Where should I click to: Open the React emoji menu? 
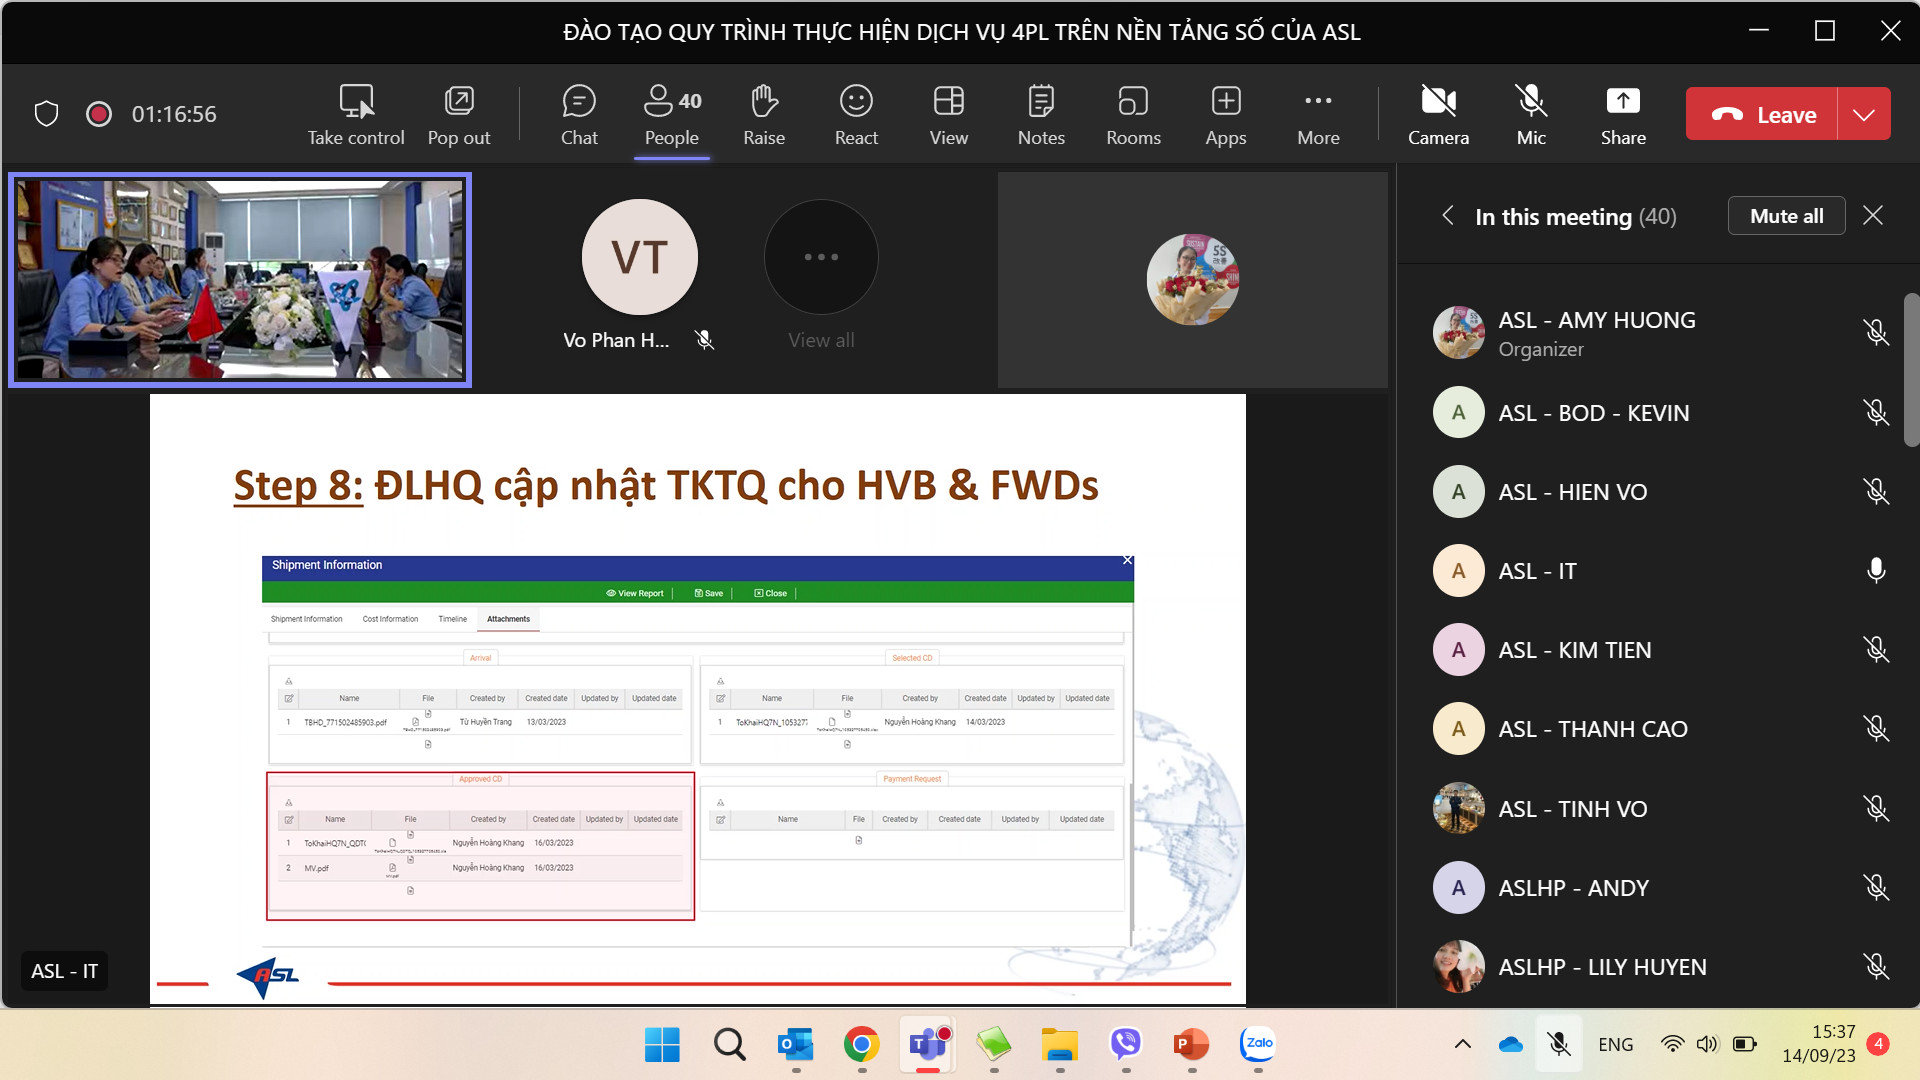[856, 114]
